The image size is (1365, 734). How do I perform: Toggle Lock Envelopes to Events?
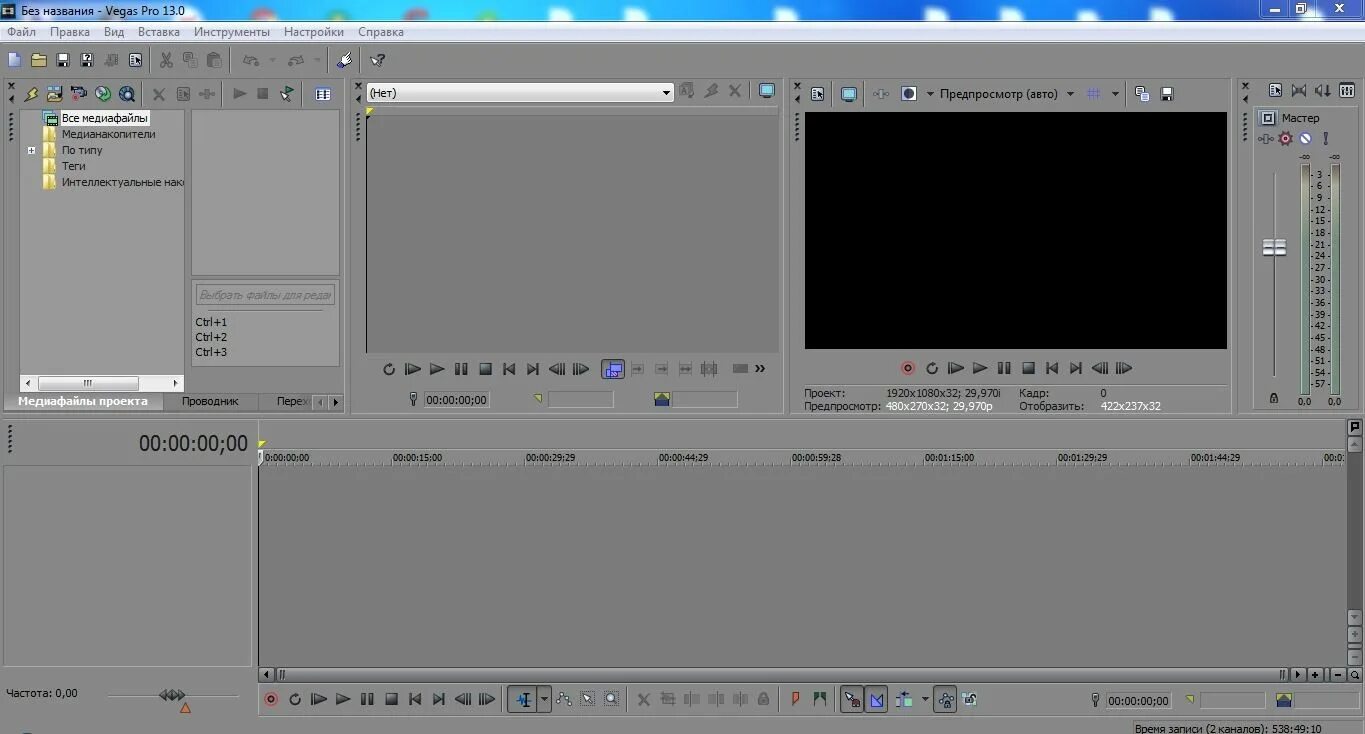point(945,700)
